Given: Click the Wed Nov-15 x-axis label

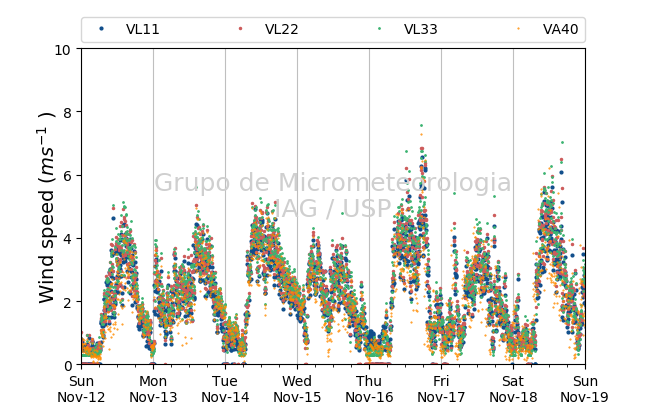Looking at the screenshot, I should click(x=297, y=389).
